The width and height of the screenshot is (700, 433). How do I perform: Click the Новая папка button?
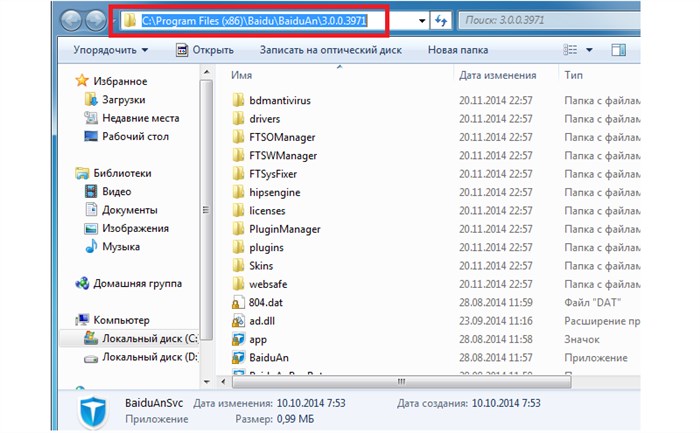tap(458, 50)
